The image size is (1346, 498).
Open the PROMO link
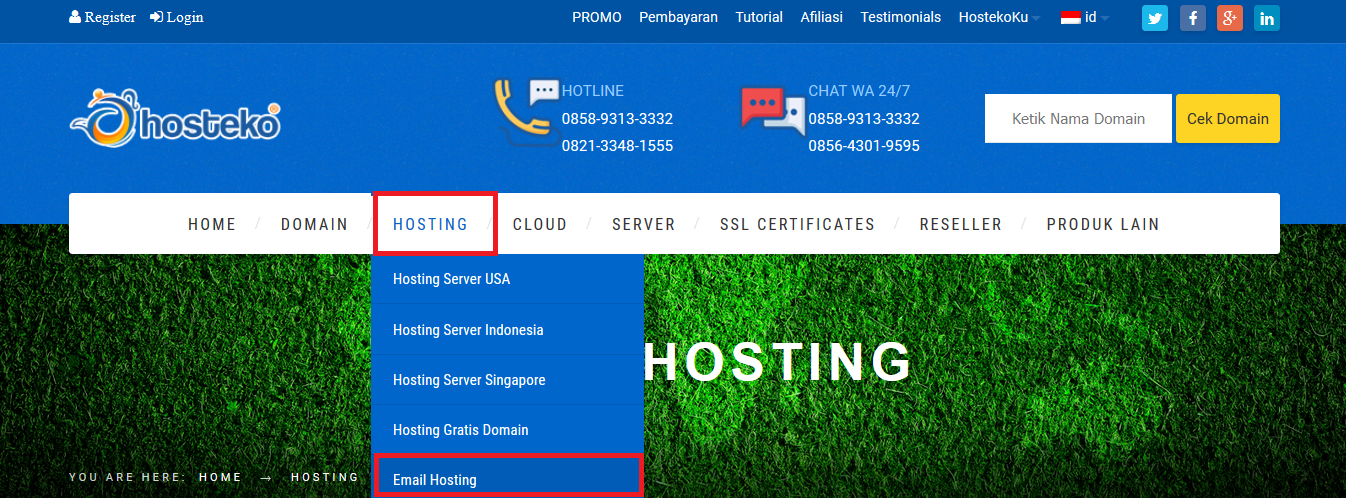pos(597,17)
